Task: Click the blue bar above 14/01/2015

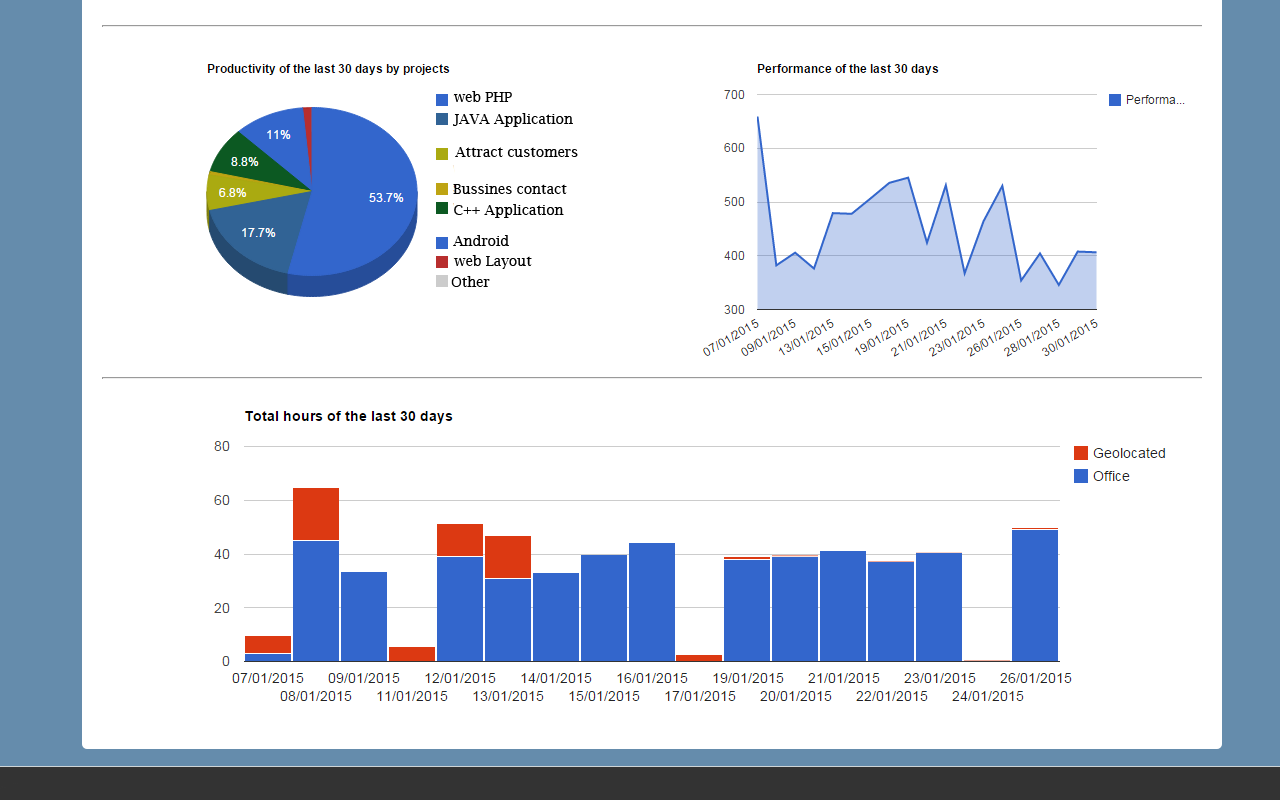Action: (556, 617)
